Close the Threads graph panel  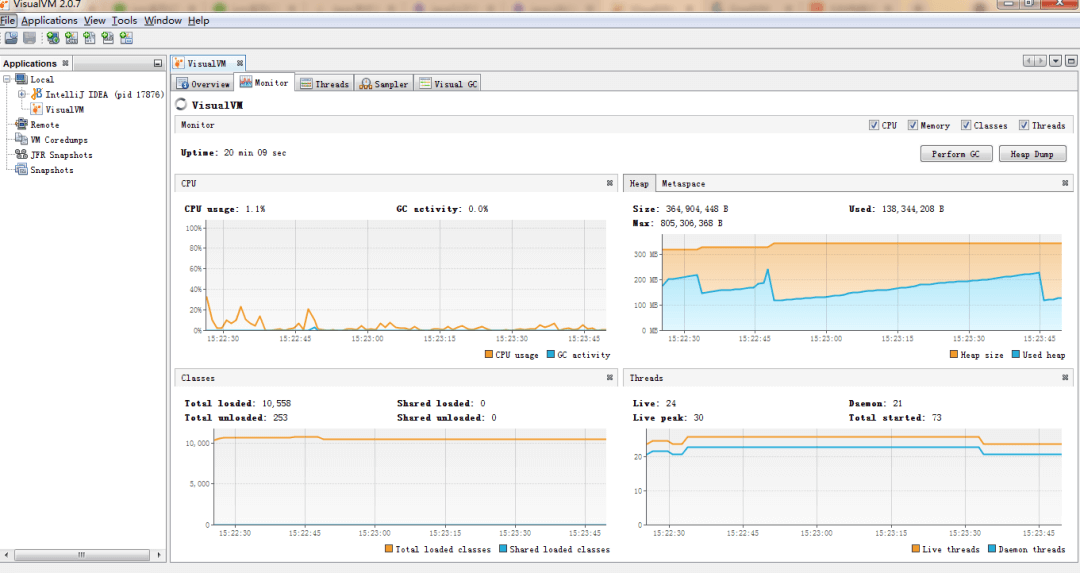click(1065, 377)
